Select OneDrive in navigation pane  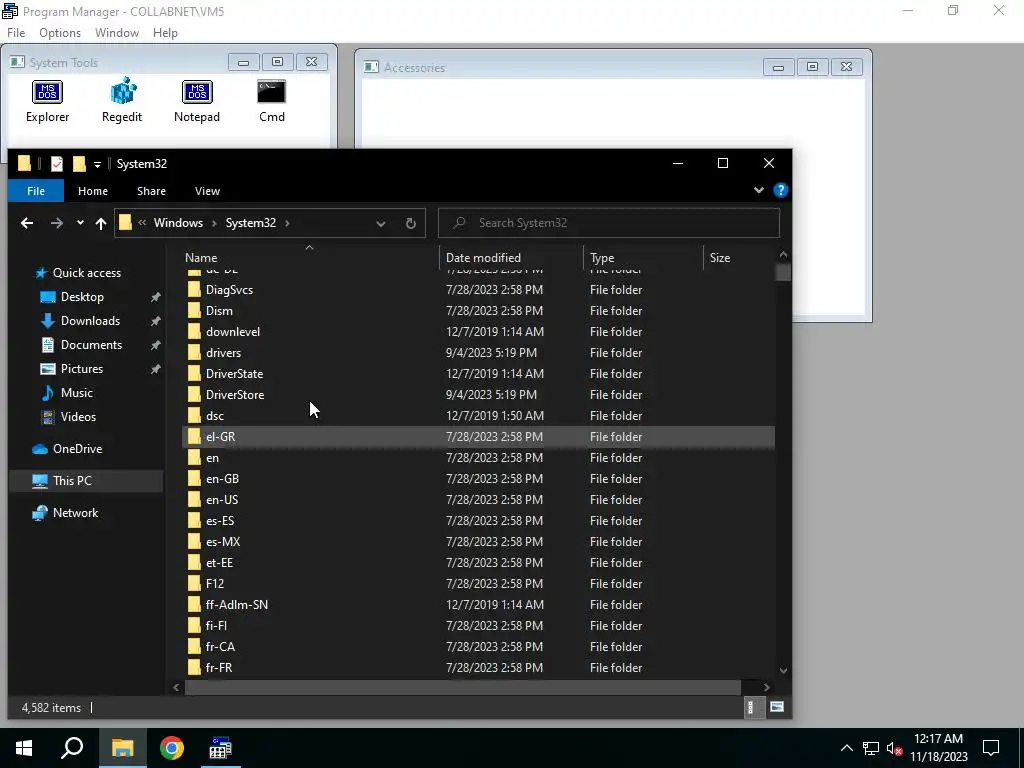pyautogui.click(x=77, y=449)
